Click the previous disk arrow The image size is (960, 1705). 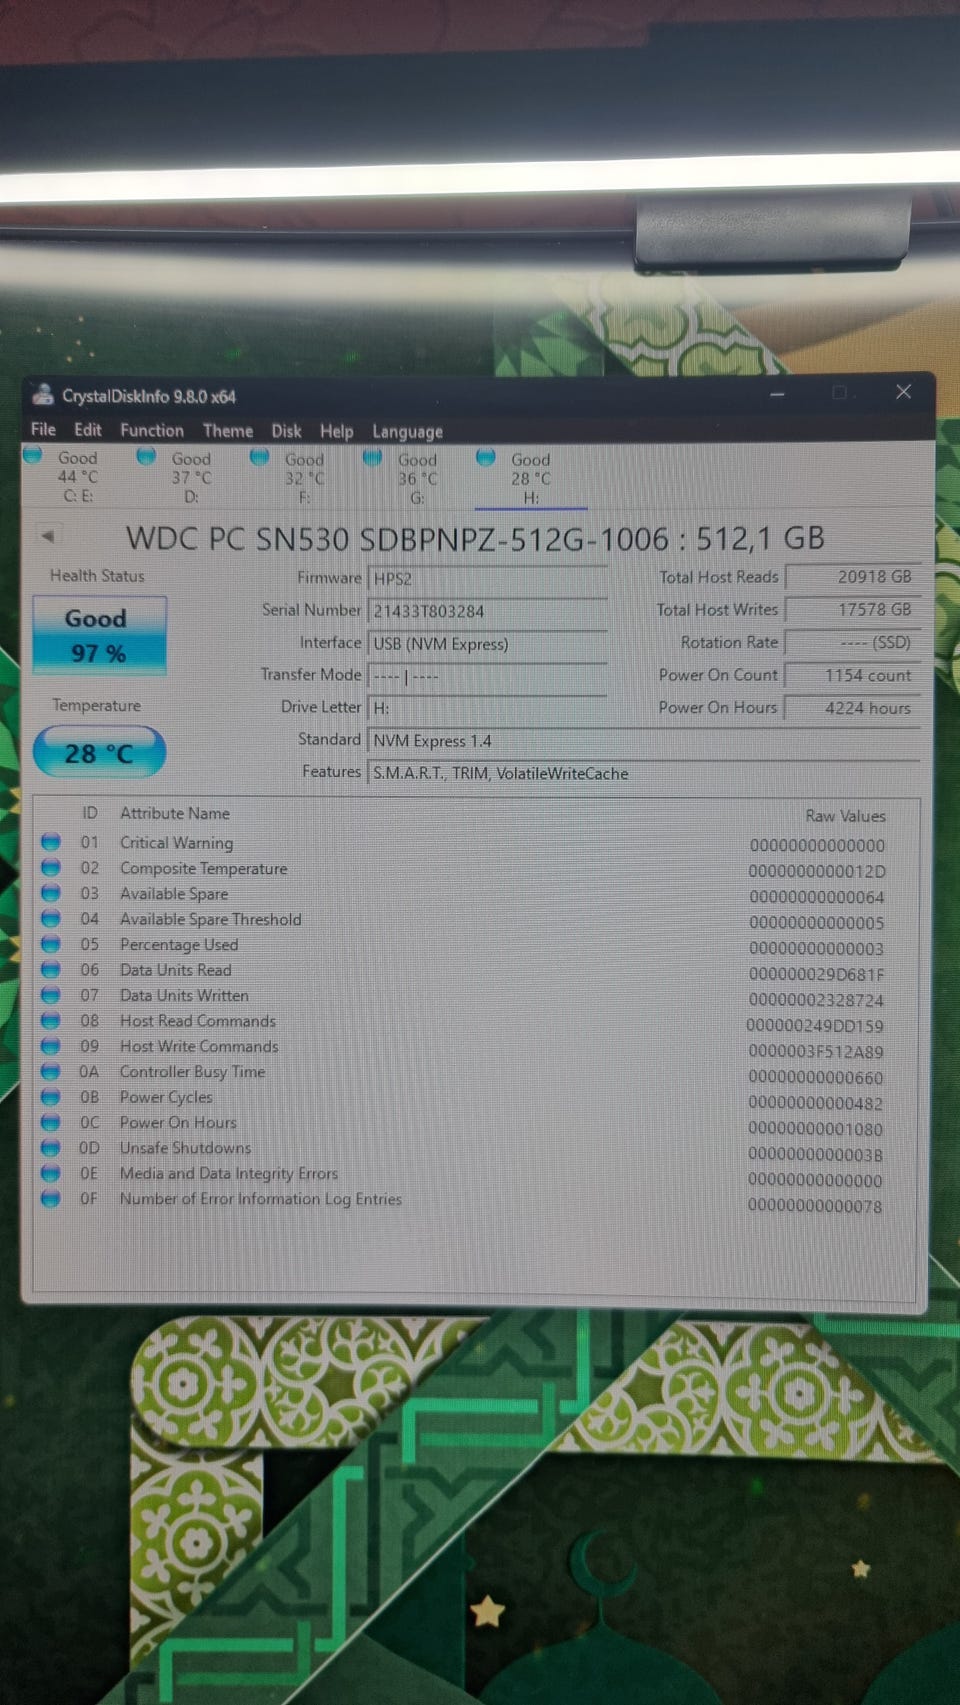(x=47, y=535)
